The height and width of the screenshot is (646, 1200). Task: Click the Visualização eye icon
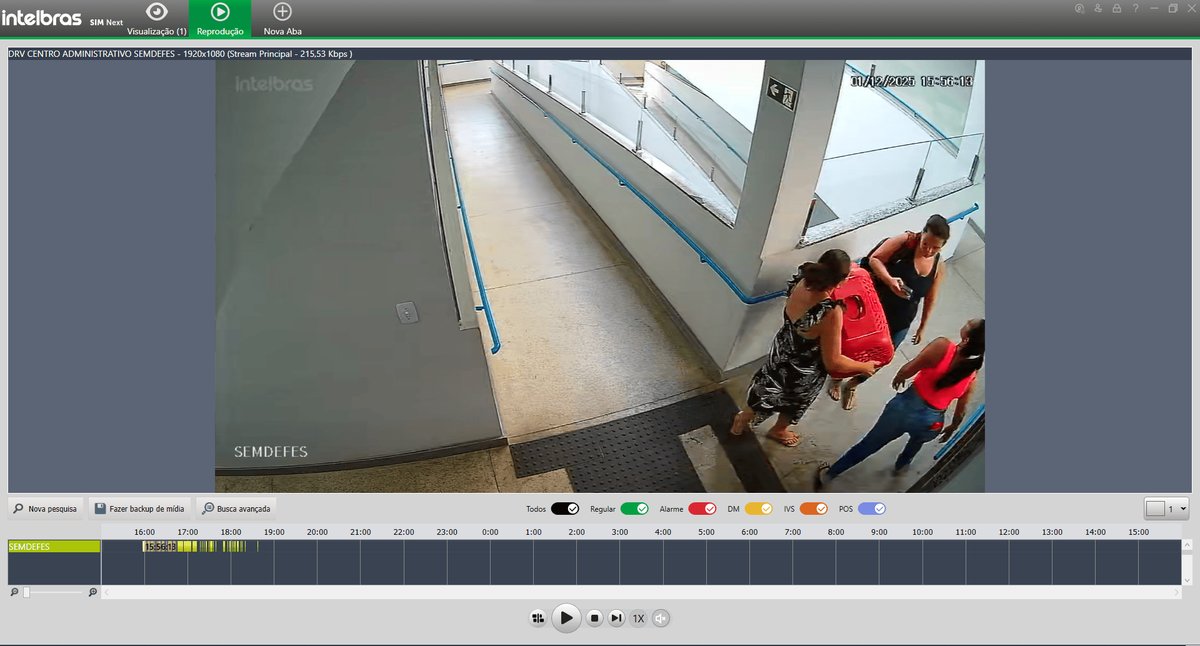[157, 11]
